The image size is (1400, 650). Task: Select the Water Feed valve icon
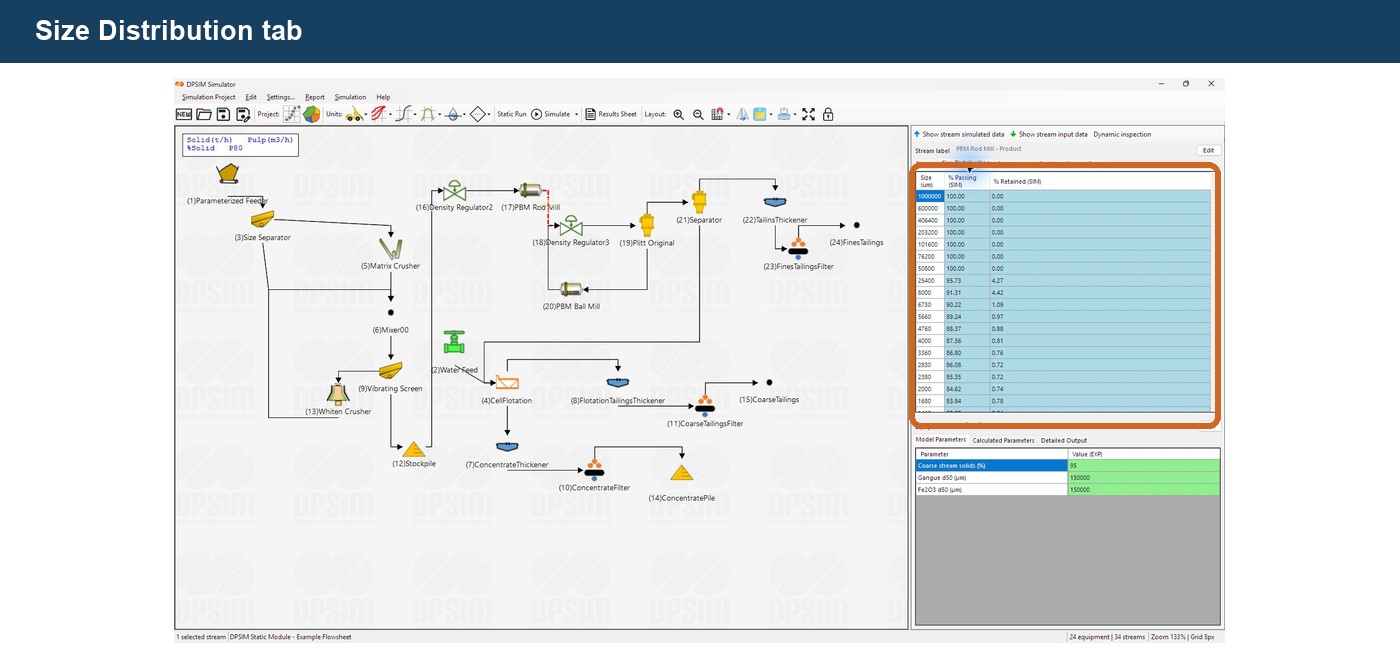455,343
